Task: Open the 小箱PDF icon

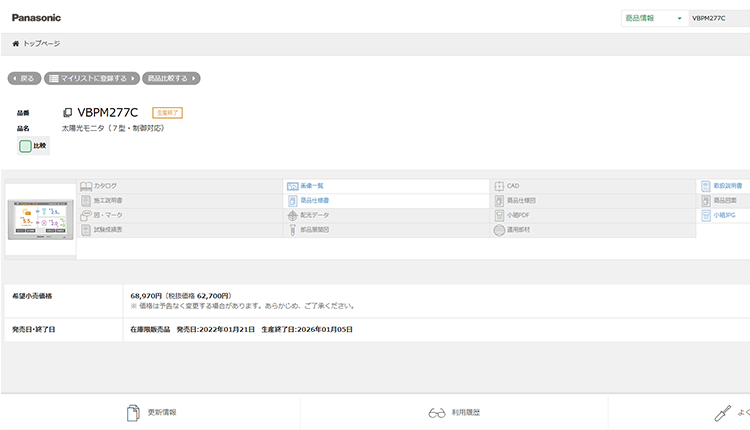Action: [x=499, y=216]
